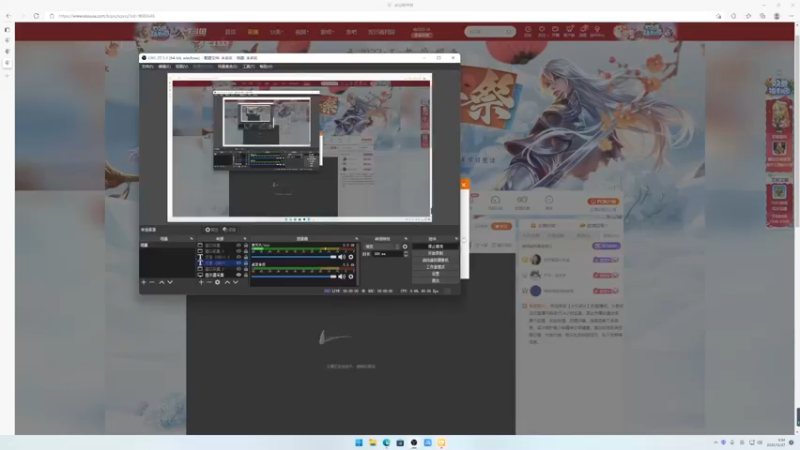Click the Start Recording button in OBS Controls
Viewport: 800px width, 450px height.
pos(435,253)
